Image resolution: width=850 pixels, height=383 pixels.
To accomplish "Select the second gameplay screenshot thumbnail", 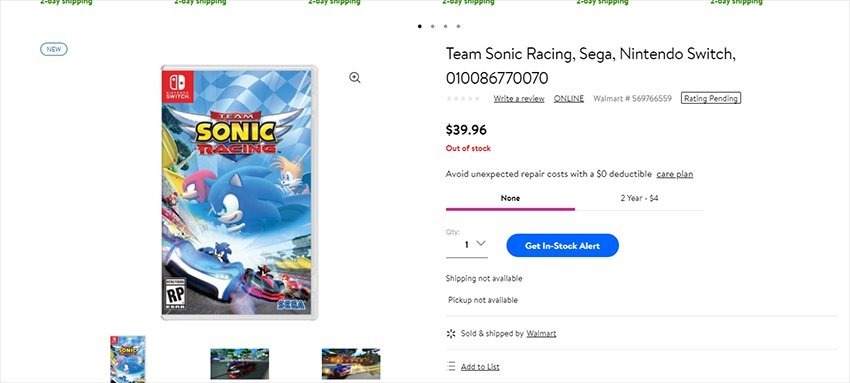I will point(240,363).
